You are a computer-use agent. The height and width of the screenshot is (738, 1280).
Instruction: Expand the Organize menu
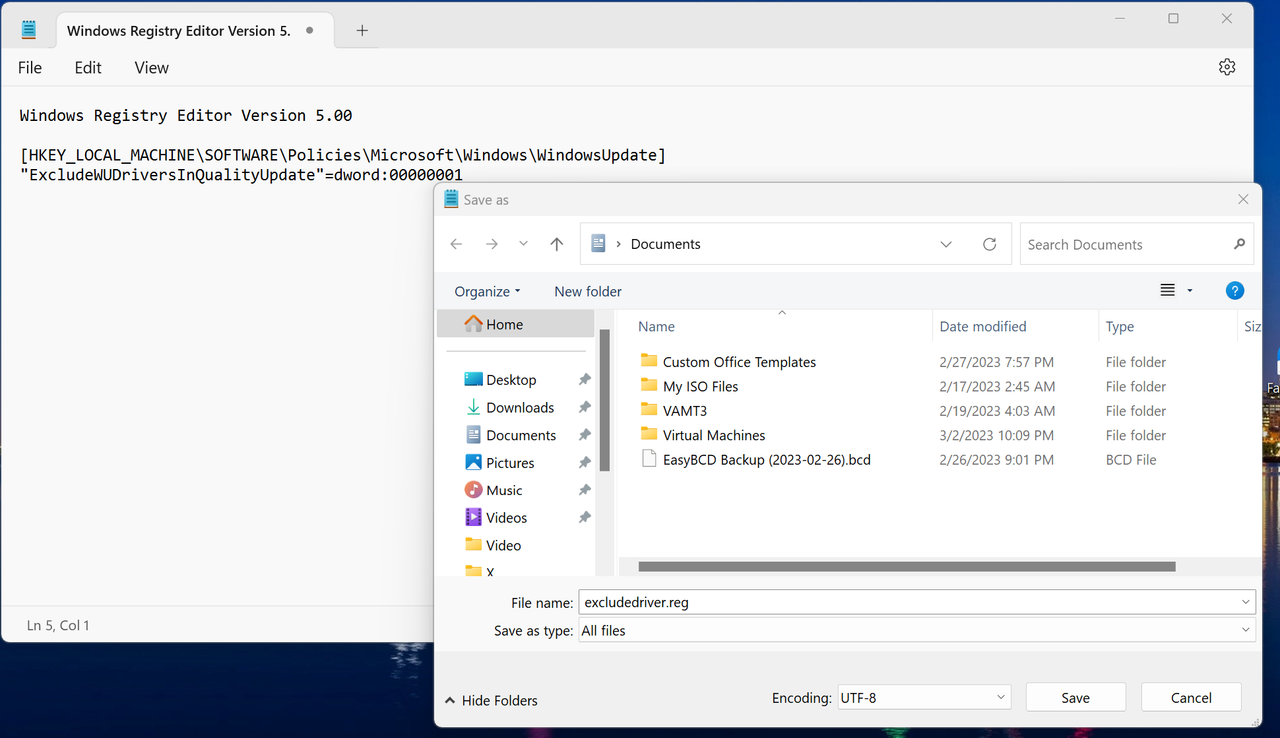coord(486,291)
